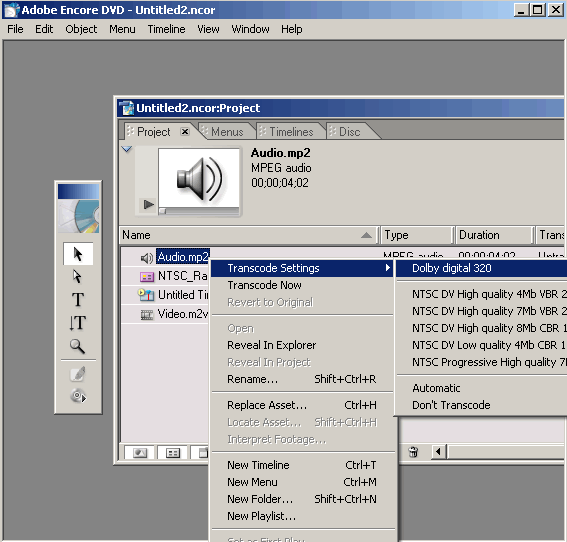Click the horizontal scrollbar left arrow
Screen dimensions: 567x542
(438, 452)
